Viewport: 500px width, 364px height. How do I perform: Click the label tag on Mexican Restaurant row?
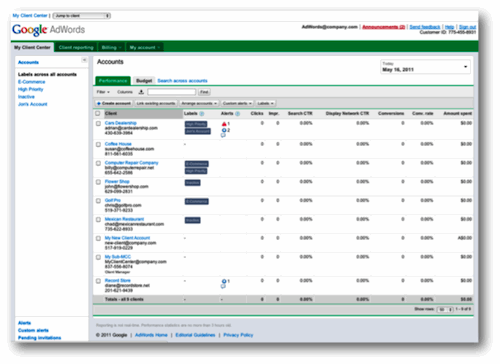pyautogui.click(x=193, y=220)
